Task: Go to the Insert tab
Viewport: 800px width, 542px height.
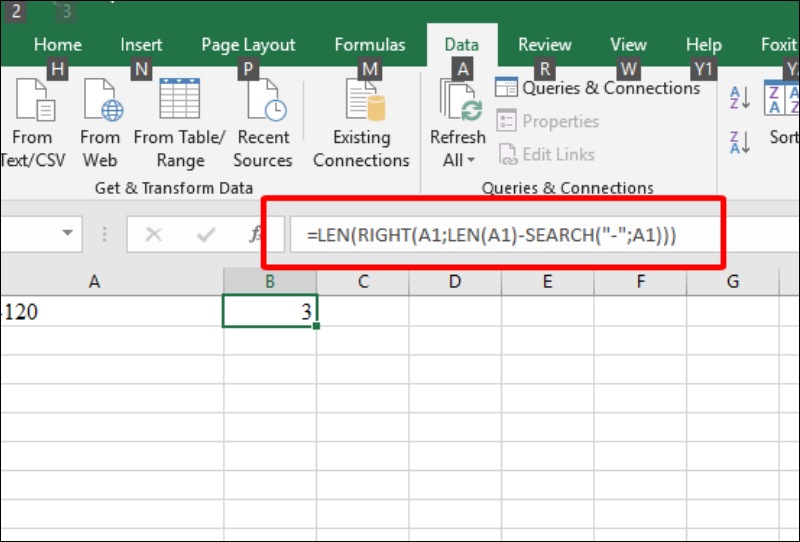Action: click(141, 45)
